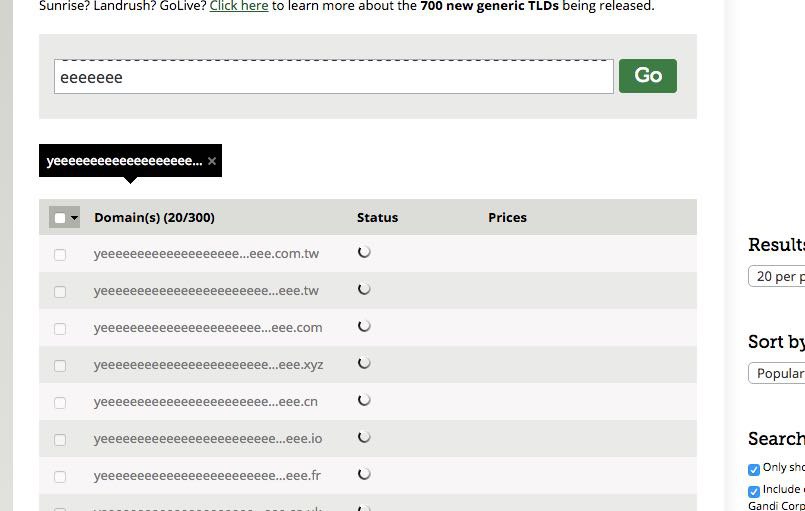Open the '20 per page' results dropdown
Screen dimensions: 805x511
pyautogui.click(x=776, y=276)
